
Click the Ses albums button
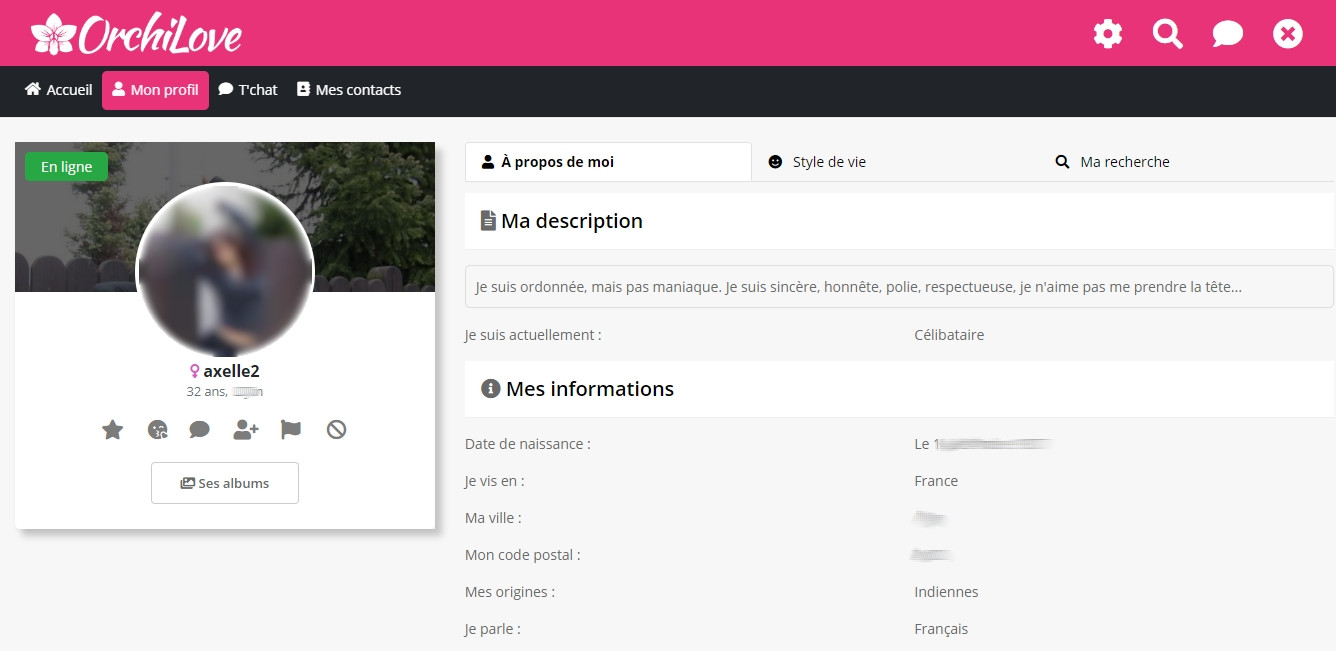225,483
